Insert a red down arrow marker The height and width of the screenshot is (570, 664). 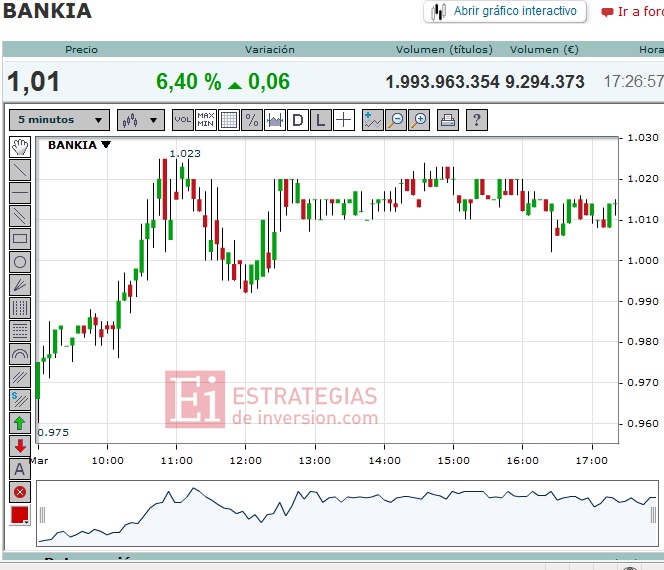(20, 445)
